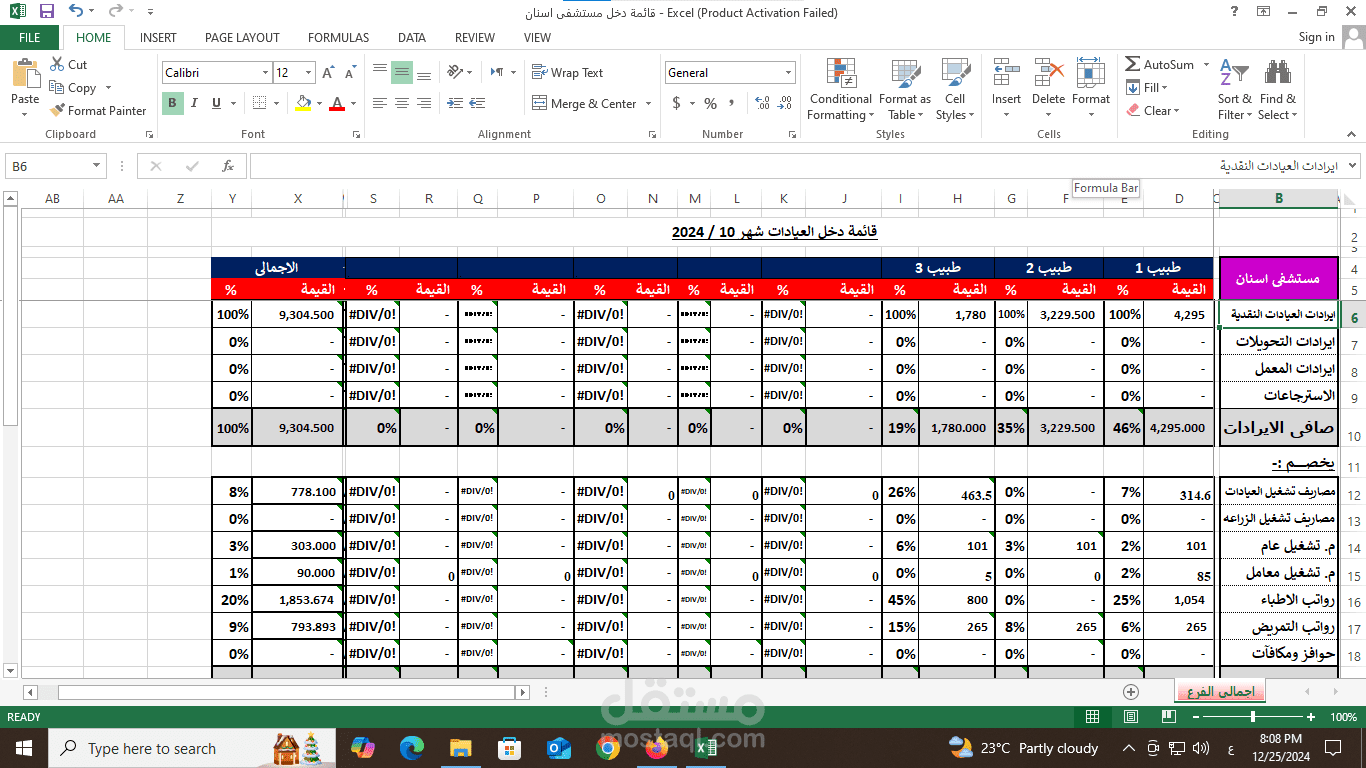
Task: Save the workbook from Quick Access Toolbar
Action: click(x=47, y=12)
